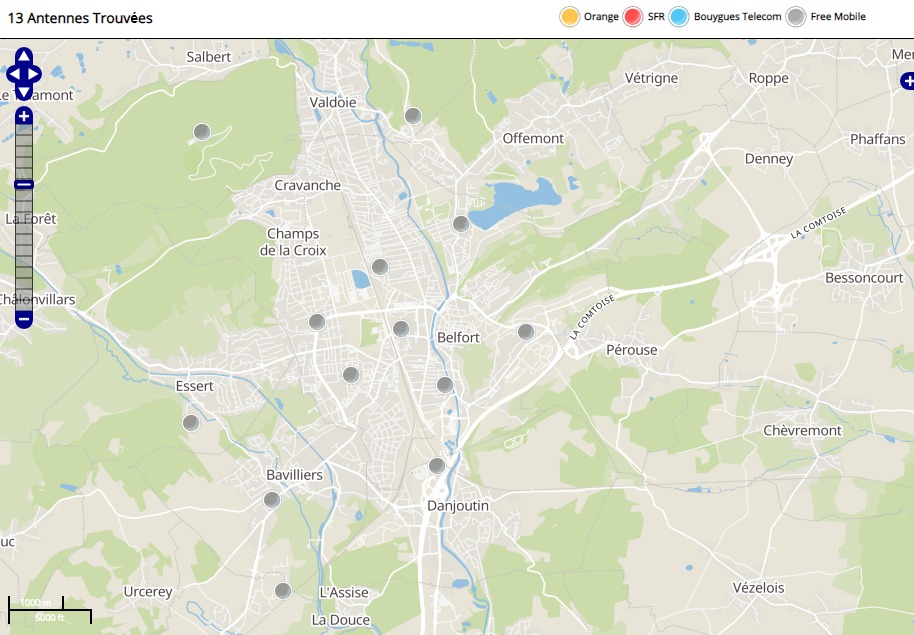This screenshot has width=914, height=635.
Task: Click antenna marker in forest near Salbert
Action: (x=202, y=132)
